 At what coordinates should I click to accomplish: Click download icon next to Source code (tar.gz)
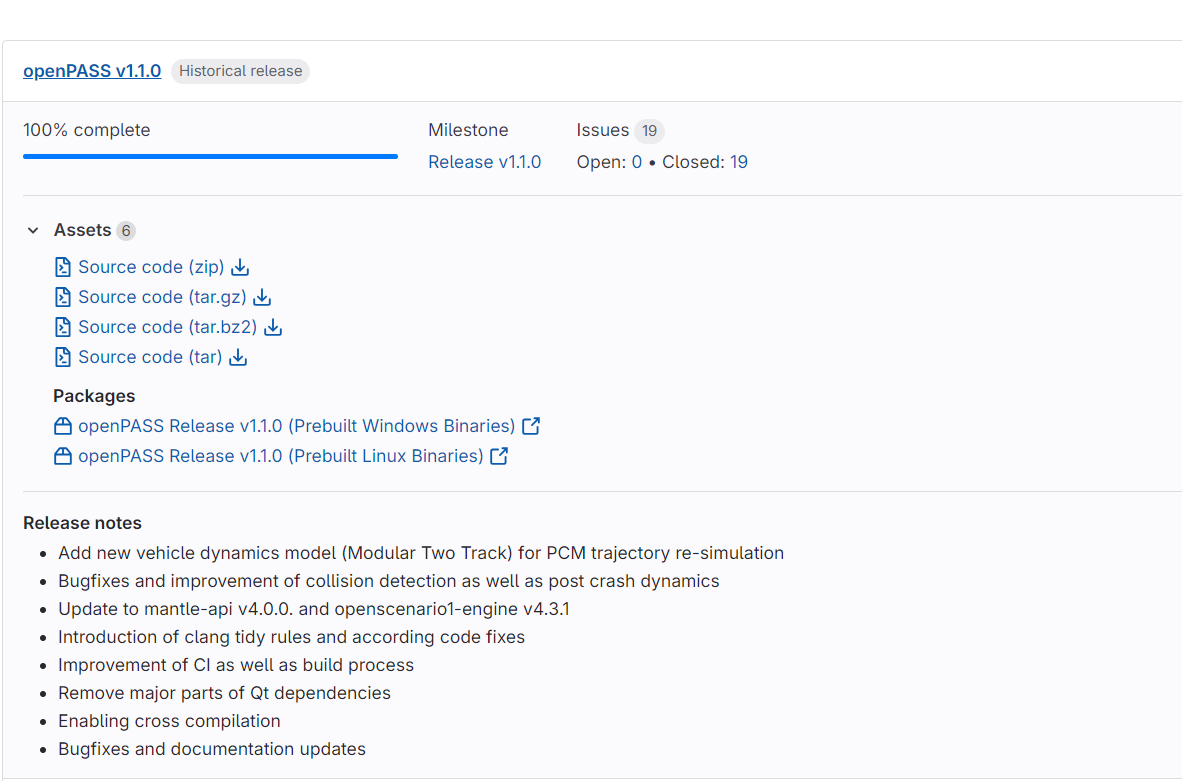click(x=262, y=297)
